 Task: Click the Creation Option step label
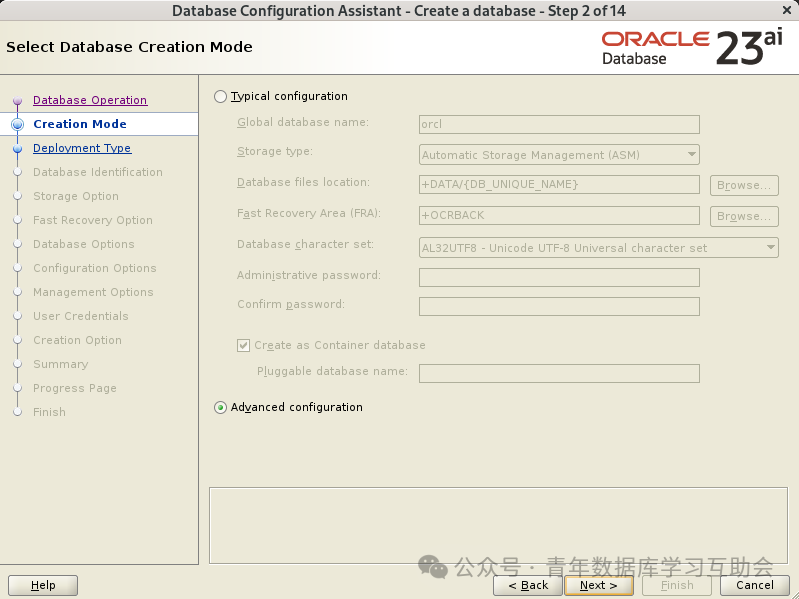tap(77, 340)
